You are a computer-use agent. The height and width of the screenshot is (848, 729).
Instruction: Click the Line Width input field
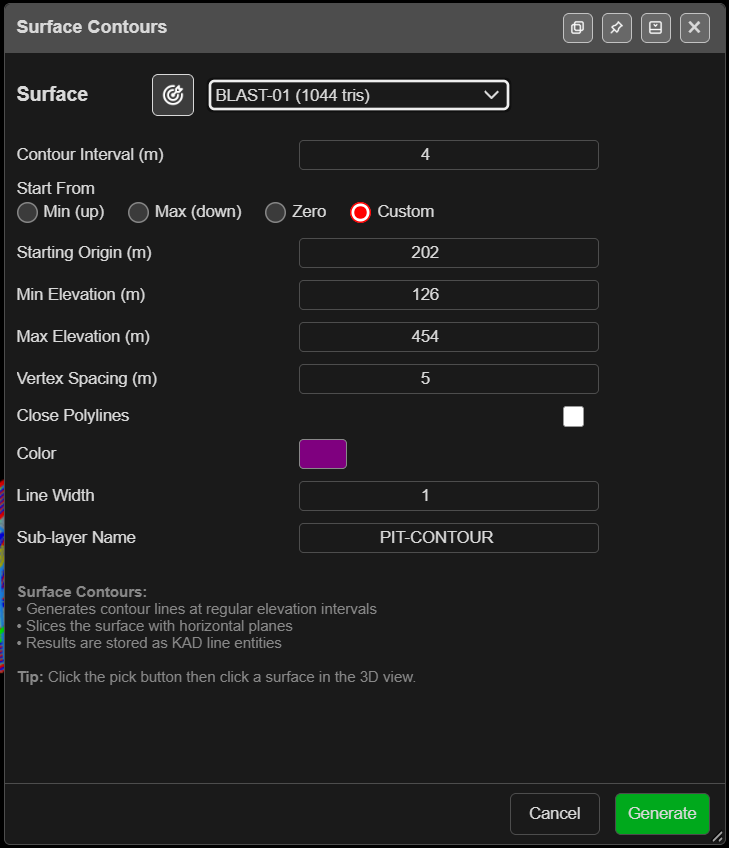click(448, 495)
